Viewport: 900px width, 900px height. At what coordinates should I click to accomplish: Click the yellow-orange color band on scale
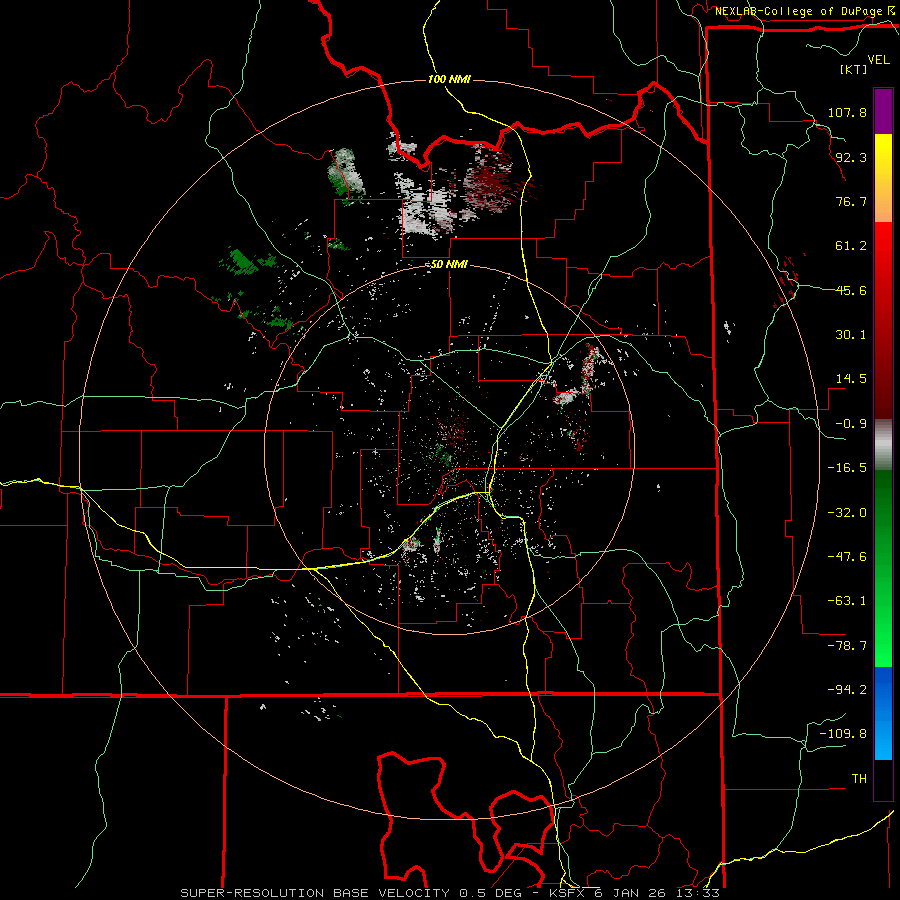pyautogui.click(x=883, y=178)
